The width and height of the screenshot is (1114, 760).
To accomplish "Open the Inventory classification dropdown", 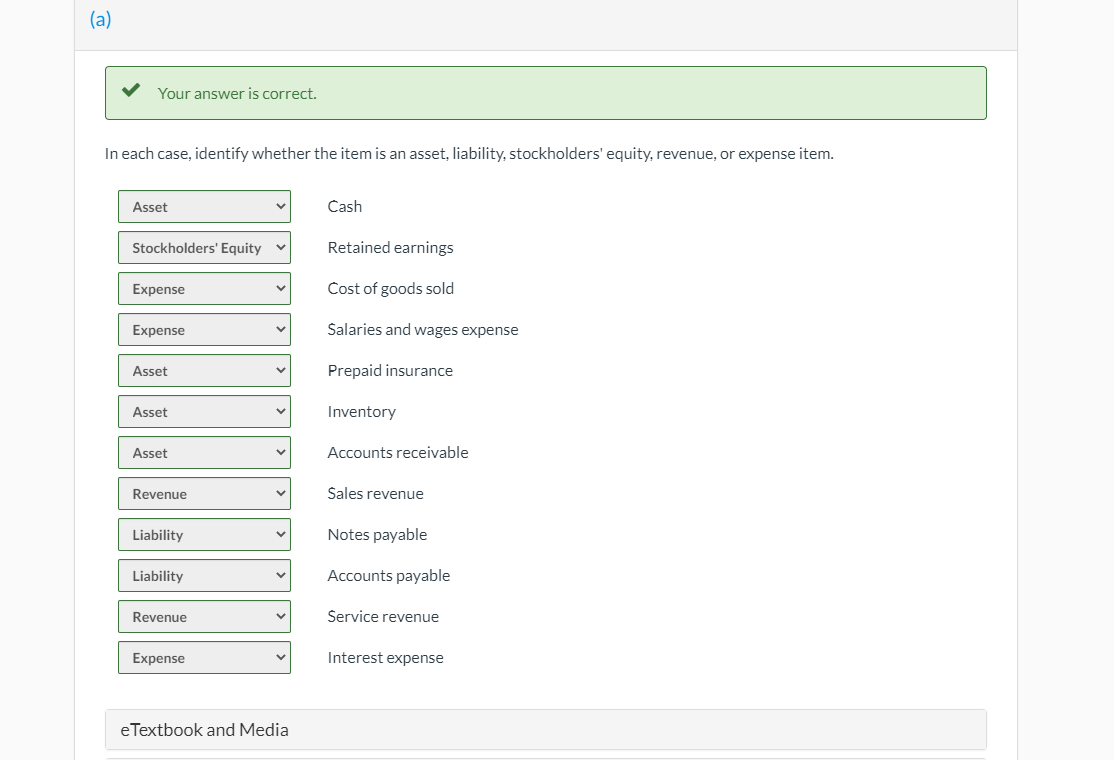I will [x=204, y=412].
